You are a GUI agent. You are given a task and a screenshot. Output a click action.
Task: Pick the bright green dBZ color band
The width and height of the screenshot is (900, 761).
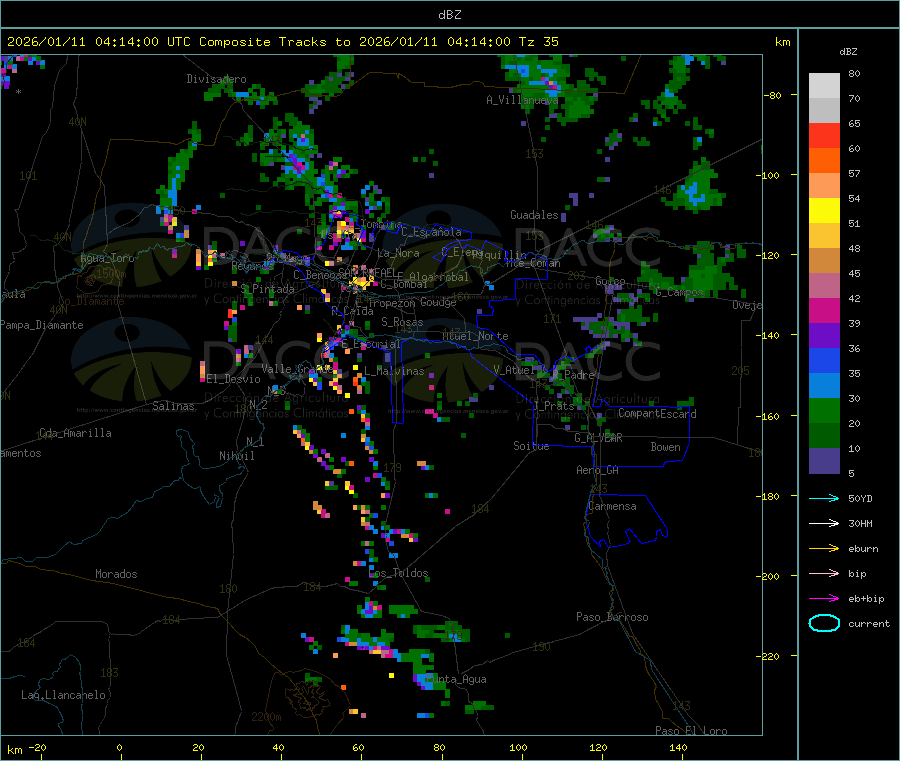[x=824, y=410]
